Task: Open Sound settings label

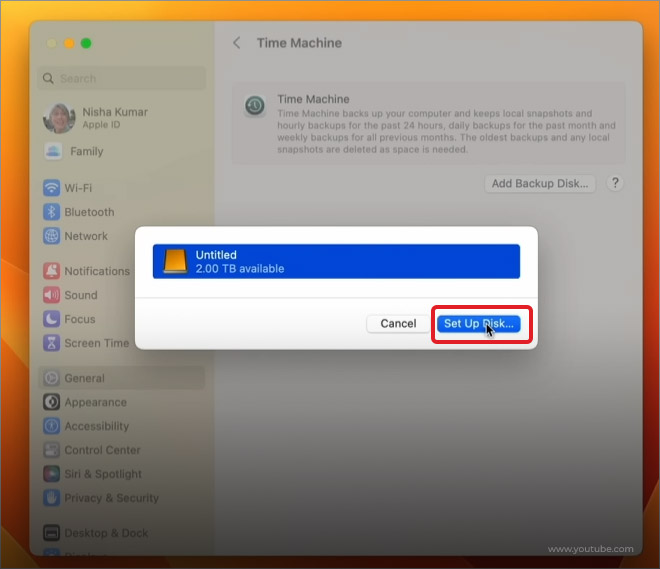Action: [81, 295]
